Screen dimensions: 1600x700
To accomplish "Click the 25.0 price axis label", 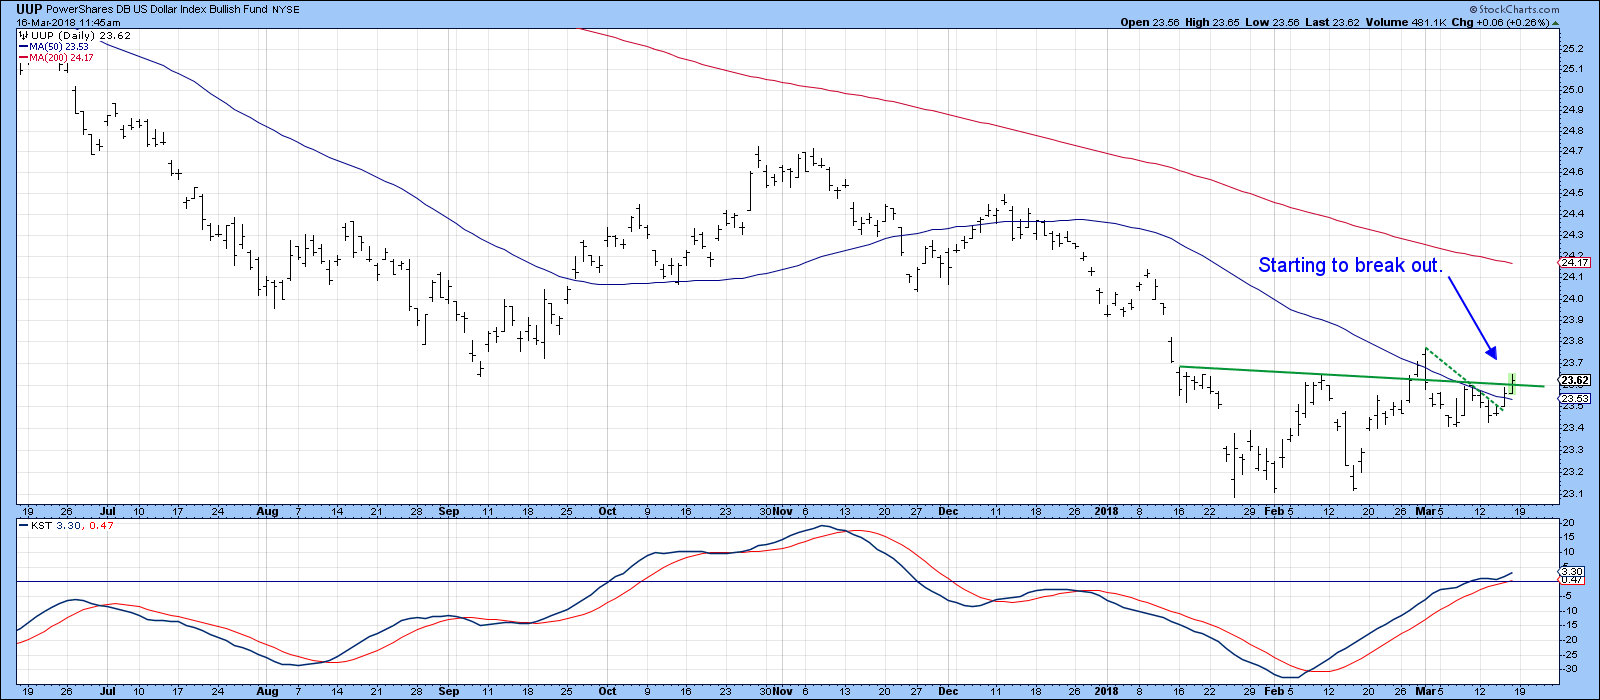I will pyautogui.click(x=1573, y=90).
